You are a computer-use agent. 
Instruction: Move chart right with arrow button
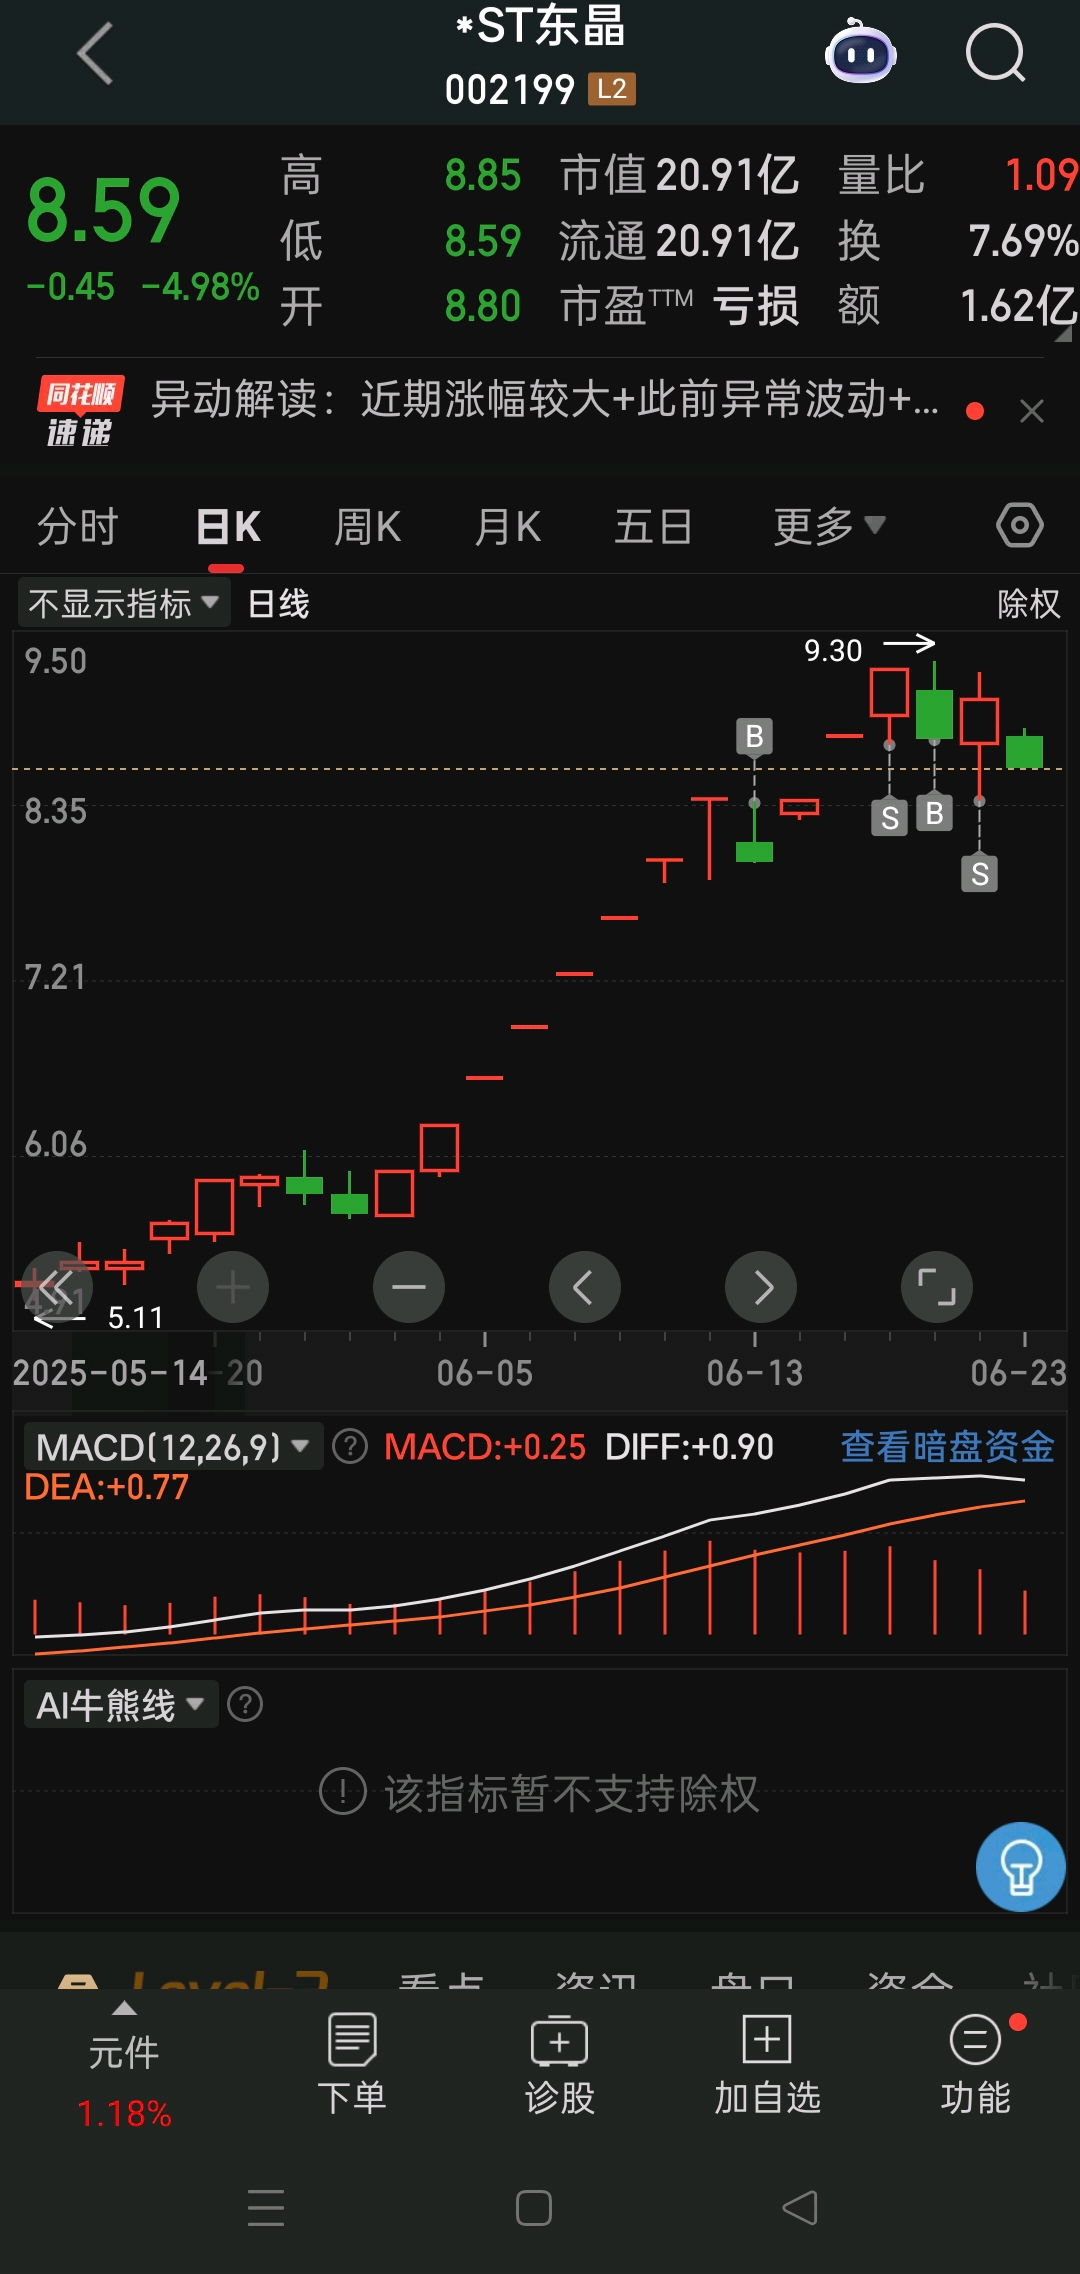pyautogui.click(x=761, y=1287)
